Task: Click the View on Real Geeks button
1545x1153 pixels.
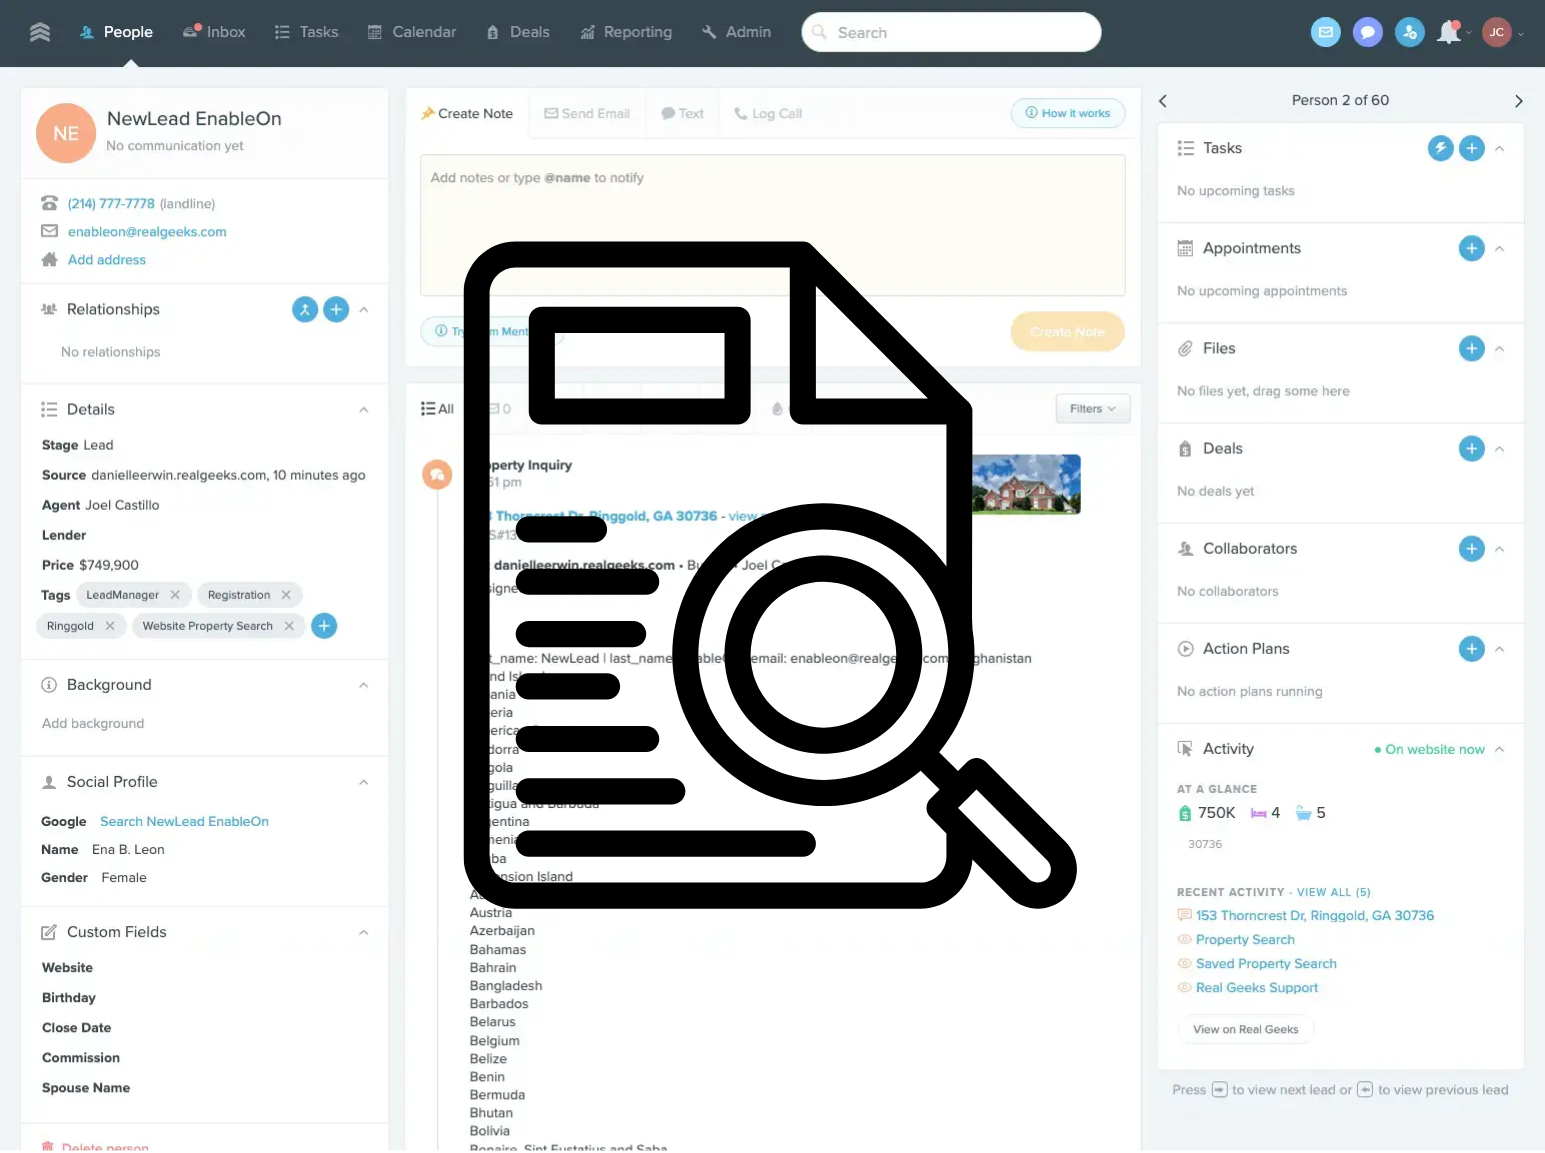Action: pos(1245,1029)
